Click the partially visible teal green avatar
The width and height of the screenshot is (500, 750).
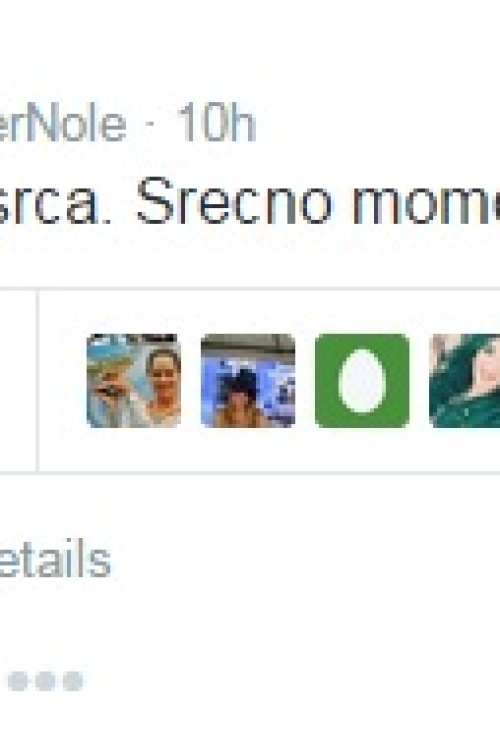click(465, 381)
